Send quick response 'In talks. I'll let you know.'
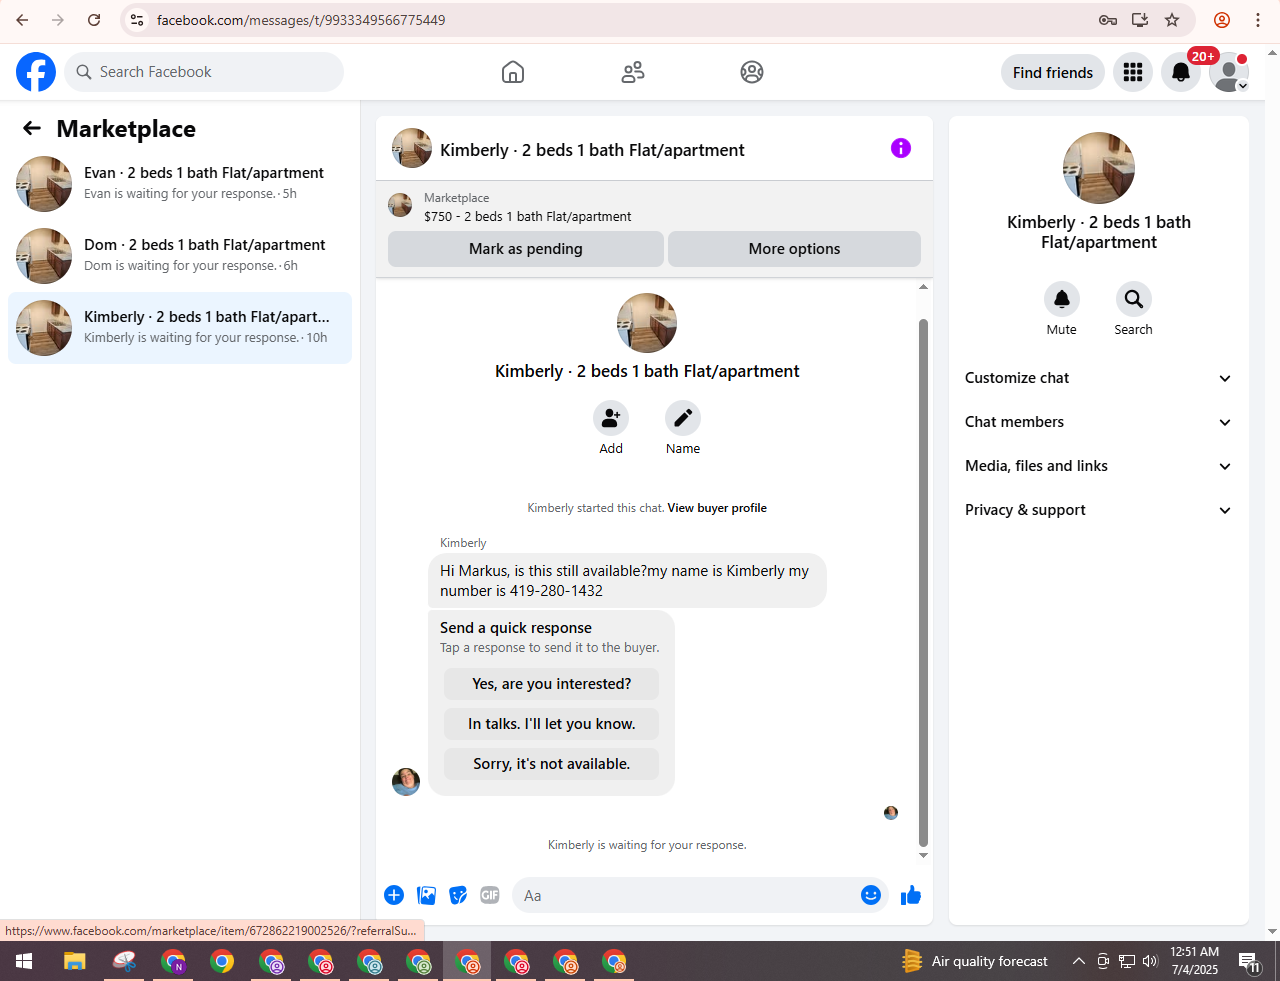The image size is (1280, 981). pos(551,724)
